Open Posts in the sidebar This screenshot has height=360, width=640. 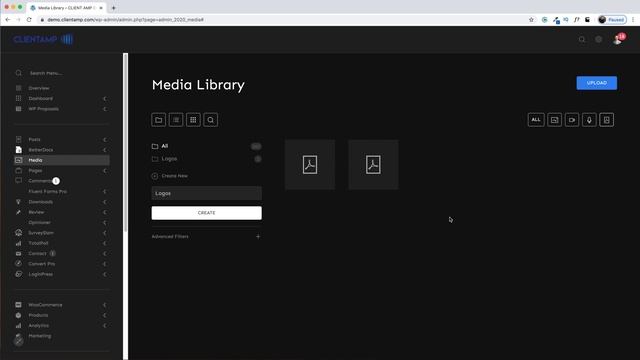click(34, 140)
